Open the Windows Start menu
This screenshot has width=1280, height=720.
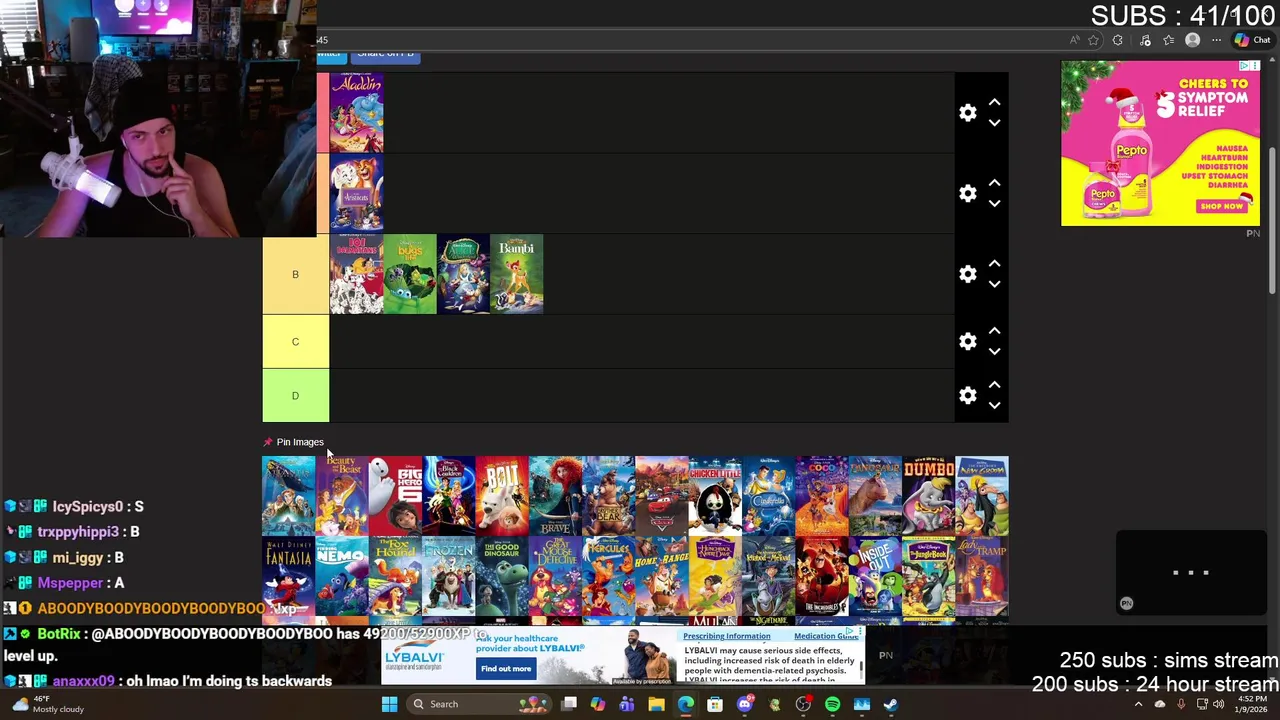click(x=389, y=704)
